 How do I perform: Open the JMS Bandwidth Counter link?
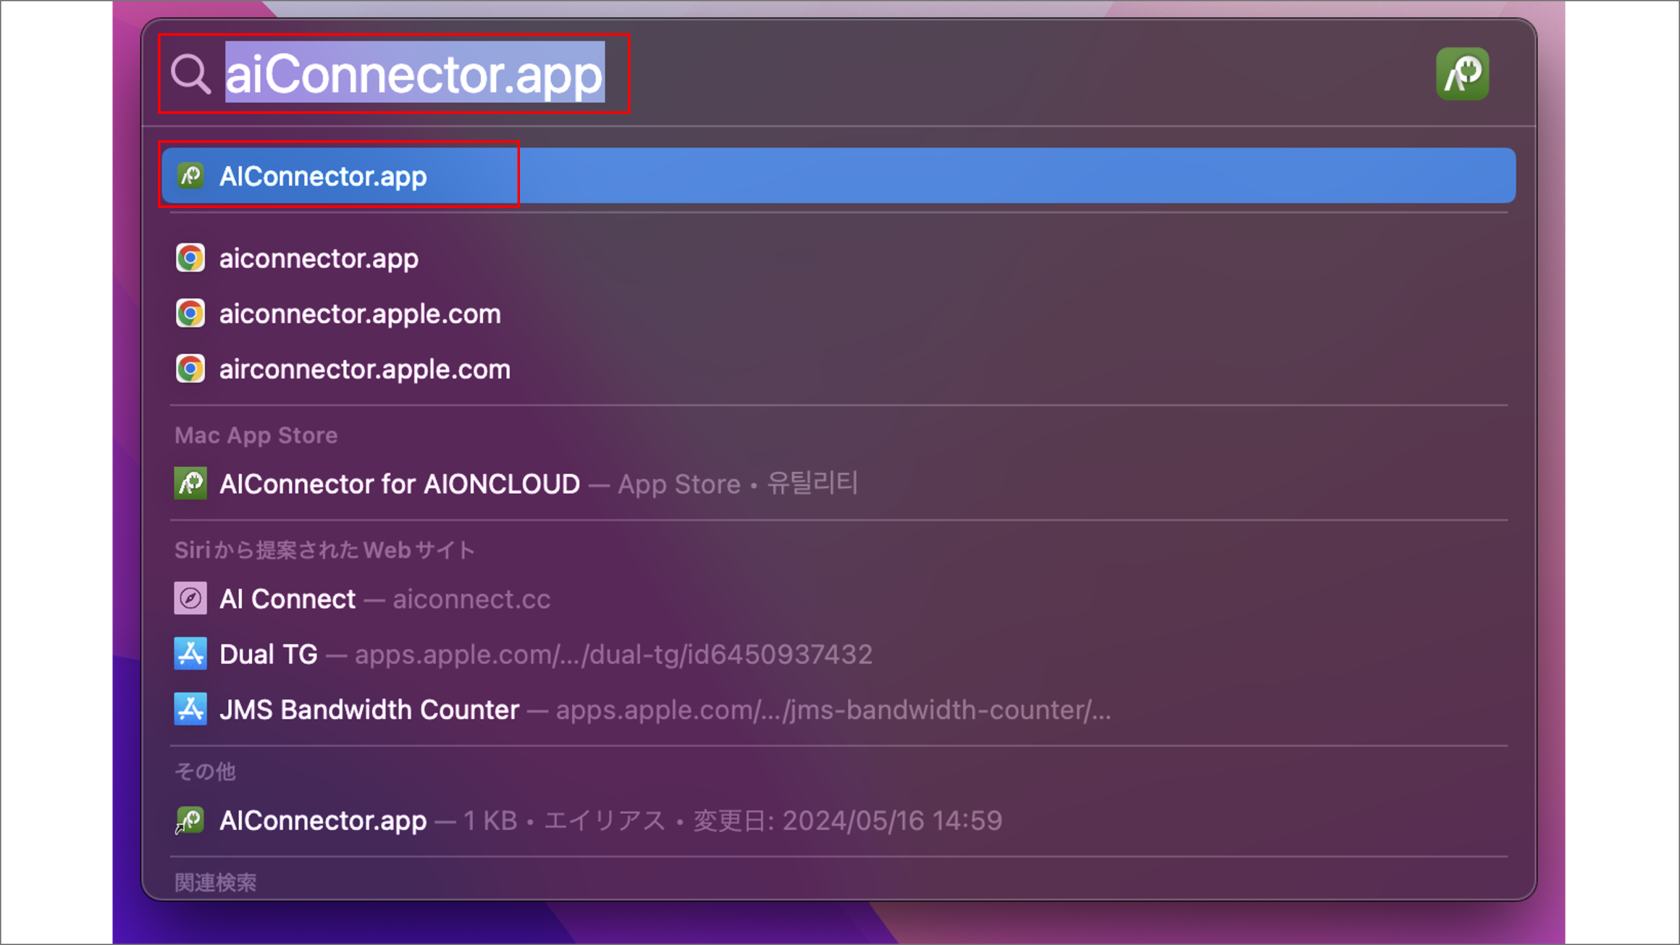pos(369,709)
